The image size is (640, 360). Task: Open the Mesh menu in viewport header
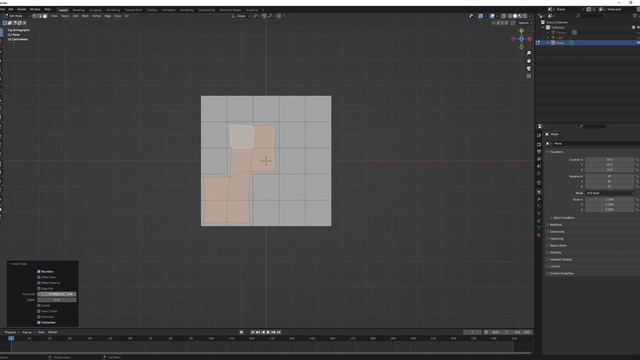(85, 16)
